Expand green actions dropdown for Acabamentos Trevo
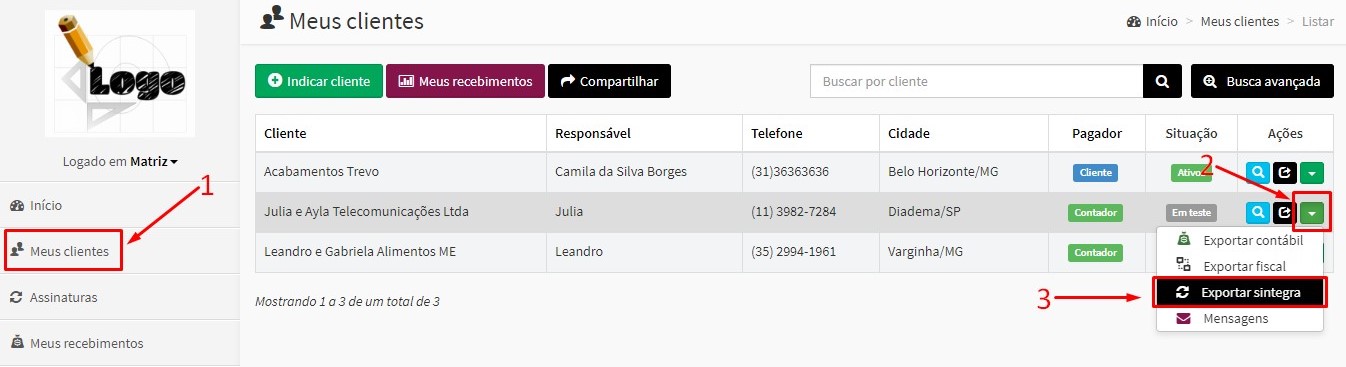This screenshot has width=1346, height=367. (1312, 172)
